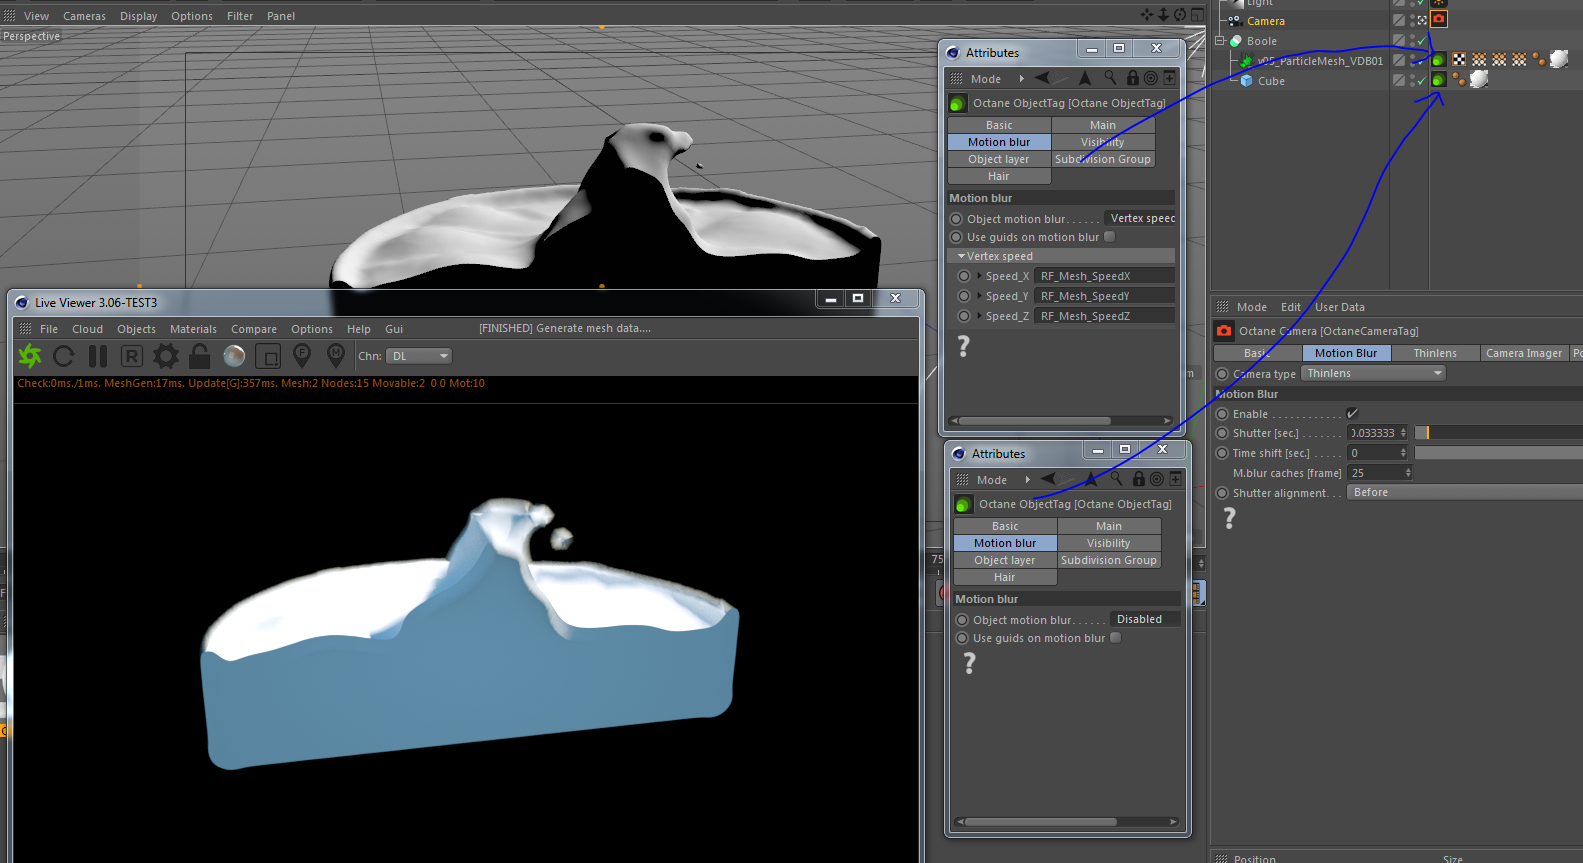
Task: Toggle lock icon in upper Attributes window
Action: [1133, 78]
